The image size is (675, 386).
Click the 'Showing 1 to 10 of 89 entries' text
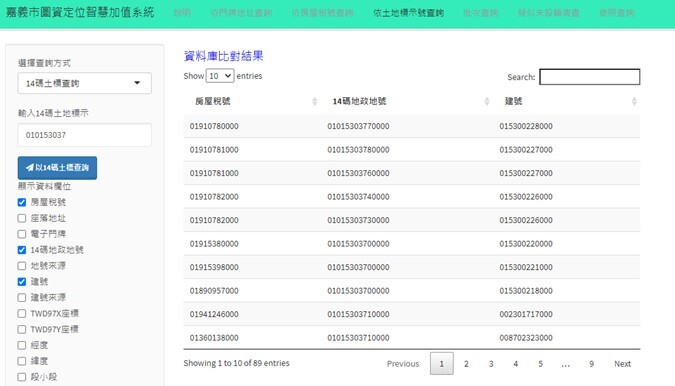pyautogui.click(x=236, y=363)
